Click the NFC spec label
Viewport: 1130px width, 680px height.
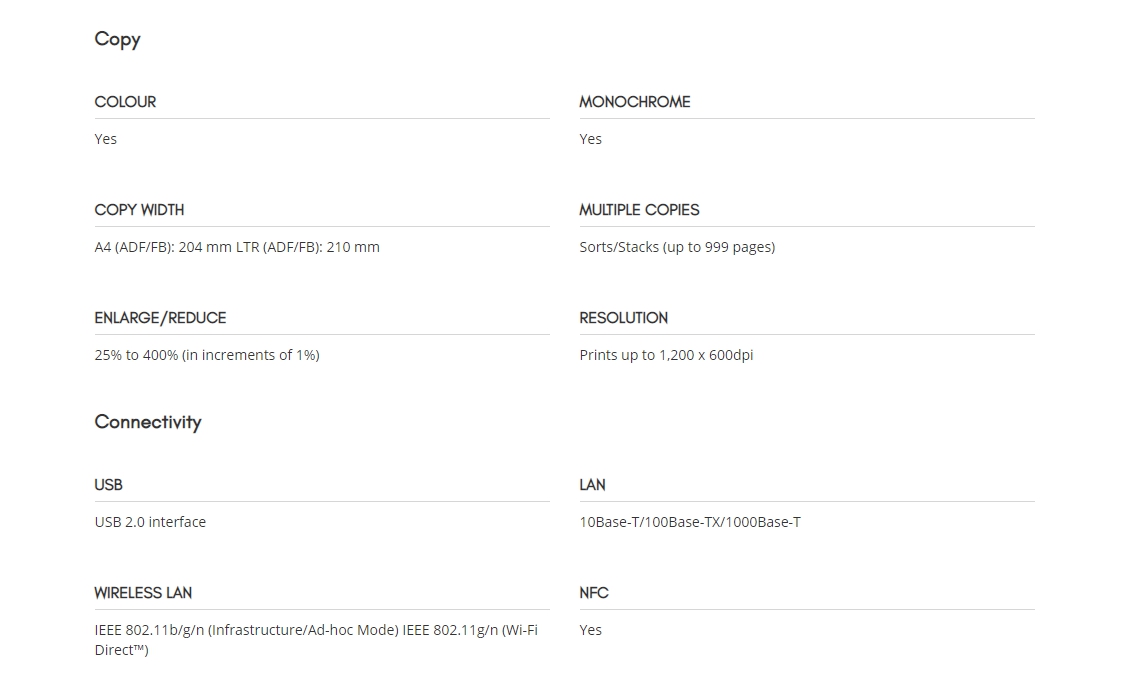(594, 593)
